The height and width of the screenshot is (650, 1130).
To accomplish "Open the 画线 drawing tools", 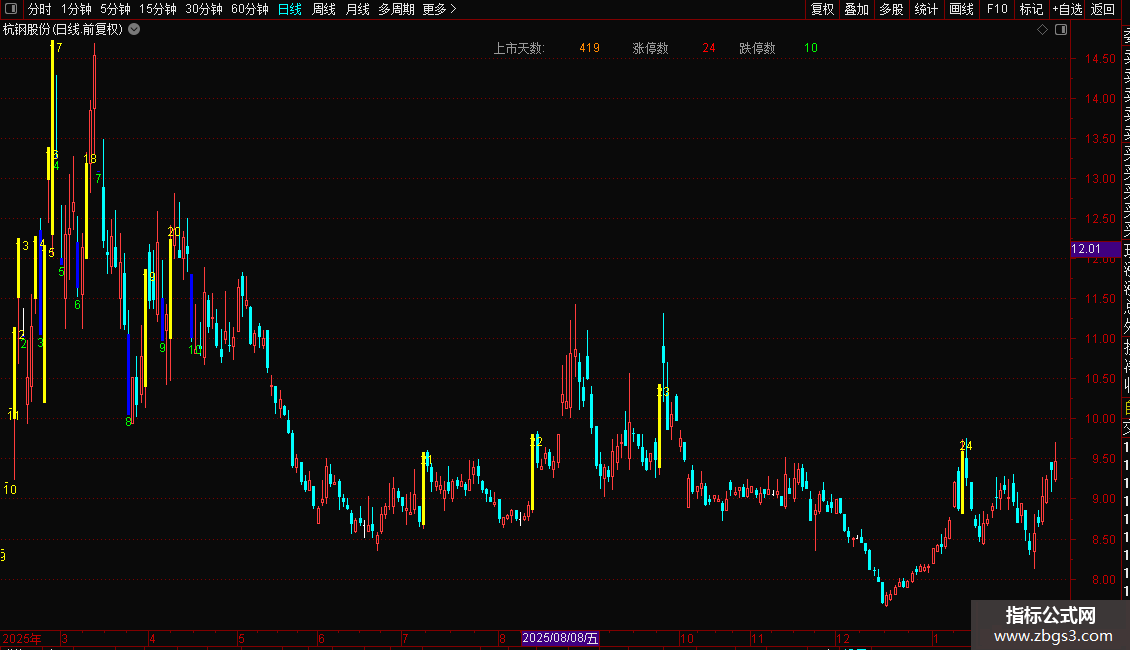I will pos(961,9).
